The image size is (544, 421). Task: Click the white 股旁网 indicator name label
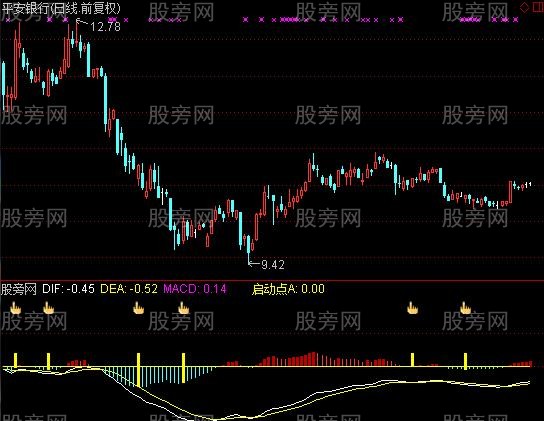(x=19, y=289)
